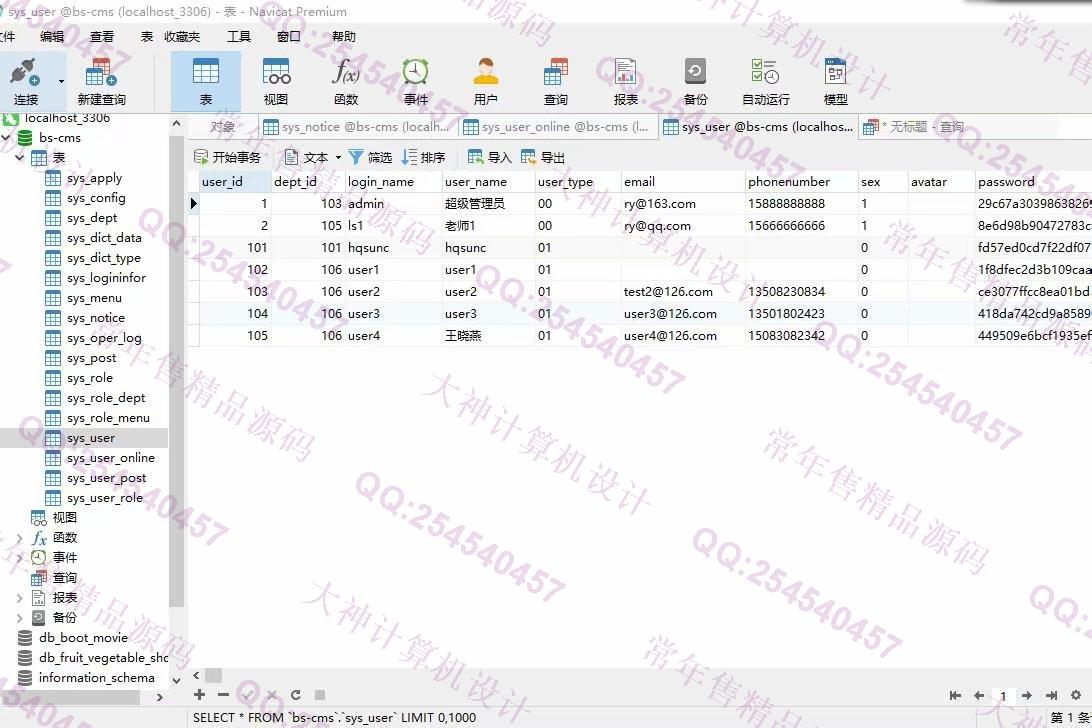Image resolution: width=1092 pixels, height=728 pixels.
Task: Open the 备份 backup toolbar icon
Action: click(x=695, y=82)
